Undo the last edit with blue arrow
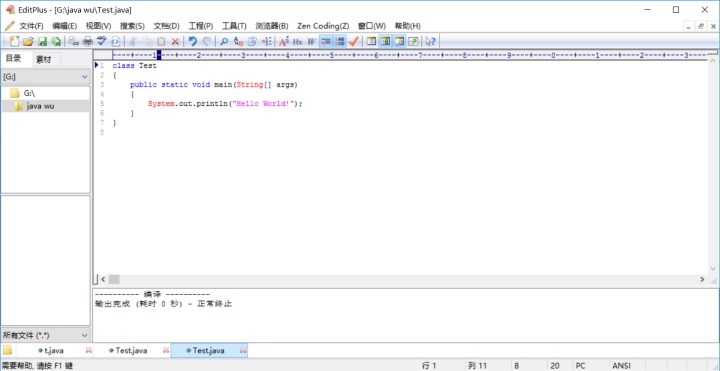The height and width of the screenshot is (371, 720). tap(192, 41)
